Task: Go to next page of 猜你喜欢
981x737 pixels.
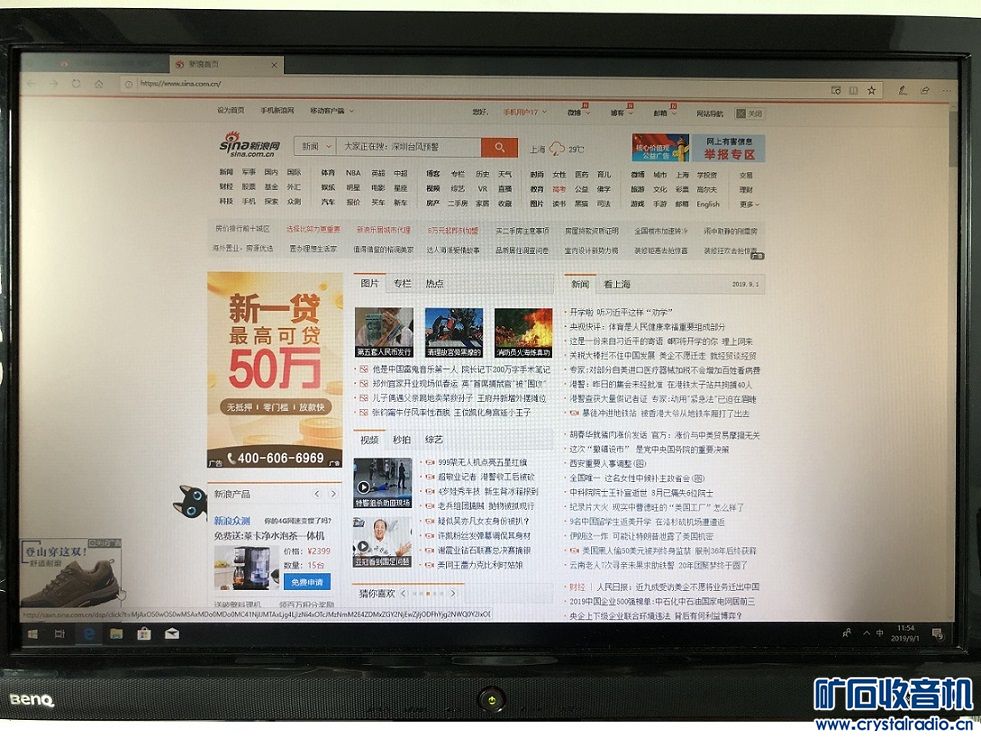Action: pos(452,593)
